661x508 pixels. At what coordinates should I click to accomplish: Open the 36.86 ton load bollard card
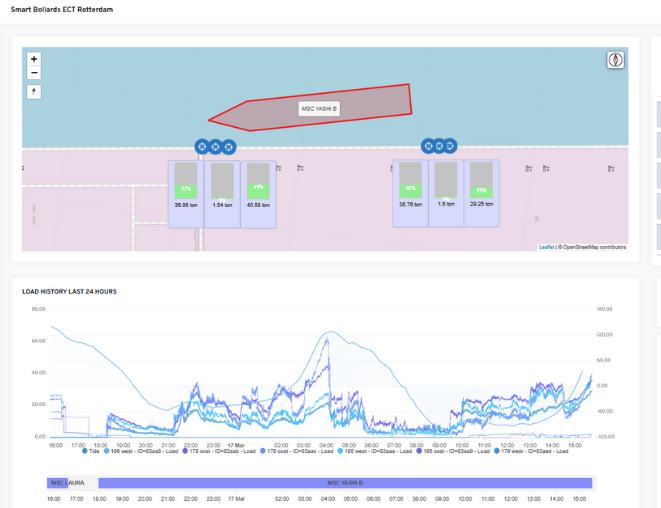pos(185,192)
